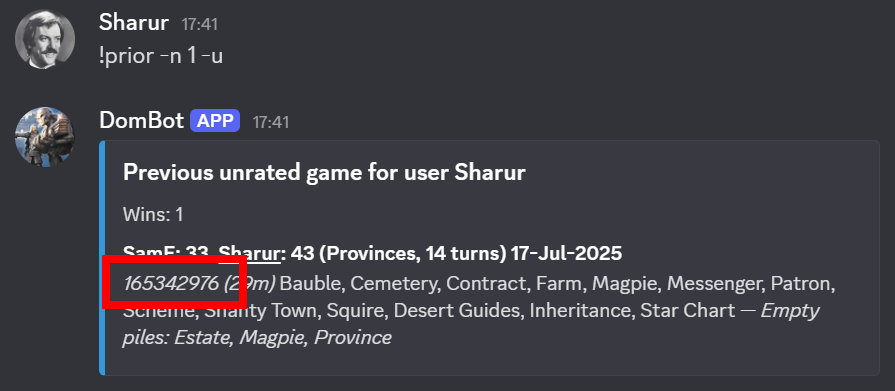
Task: Click the "Wins: 1" text
Action: pyautogui.click(x=153, y=215)
